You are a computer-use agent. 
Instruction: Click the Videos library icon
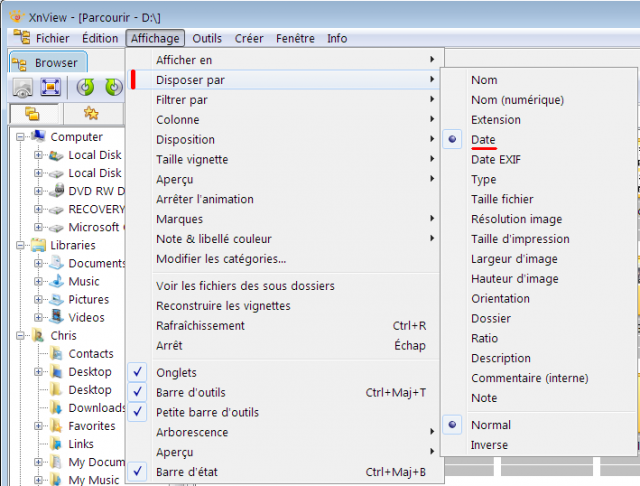pyautogui.click(x=56, y=317)
